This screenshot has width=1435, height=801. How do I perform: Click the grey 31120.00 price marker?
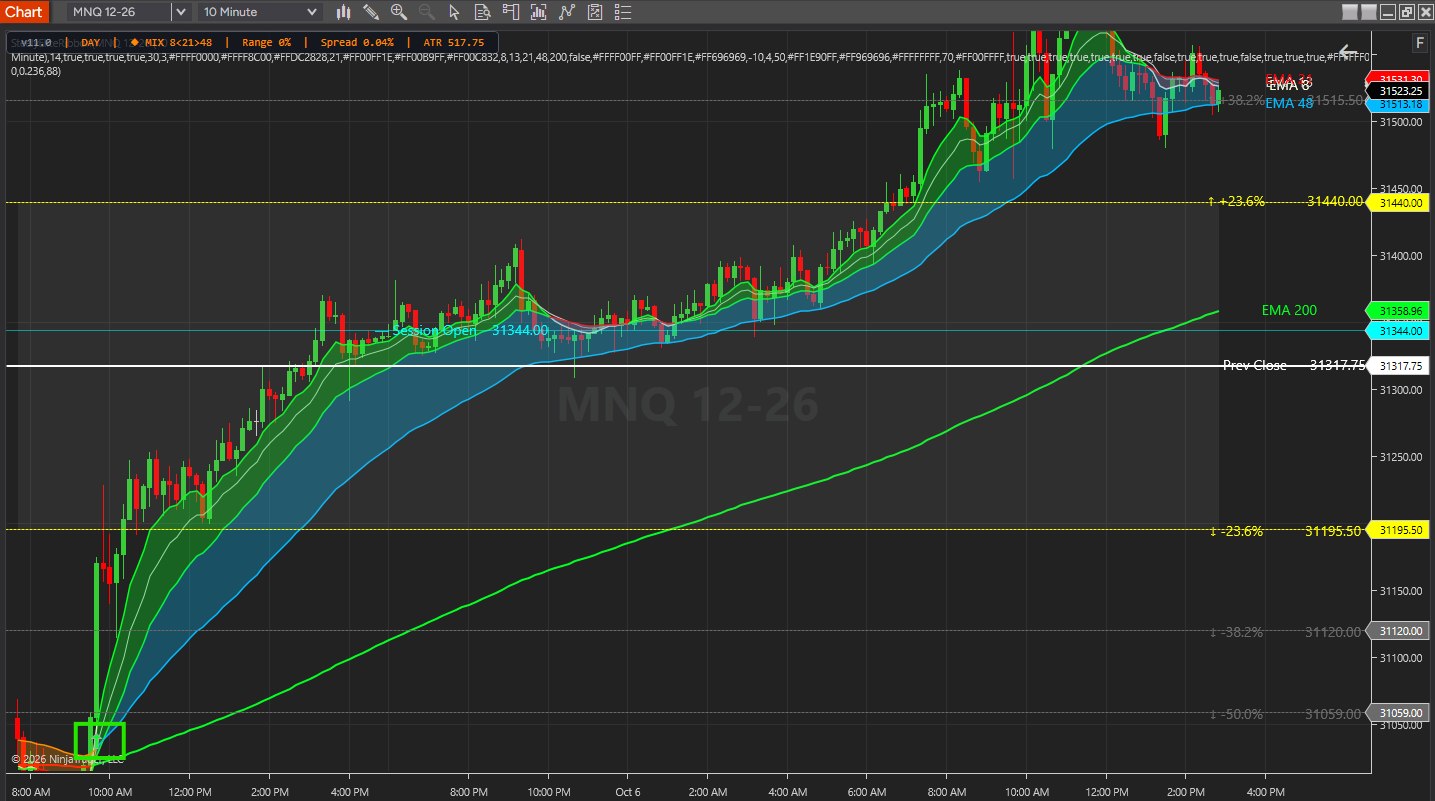click(x=1400, y=631)
